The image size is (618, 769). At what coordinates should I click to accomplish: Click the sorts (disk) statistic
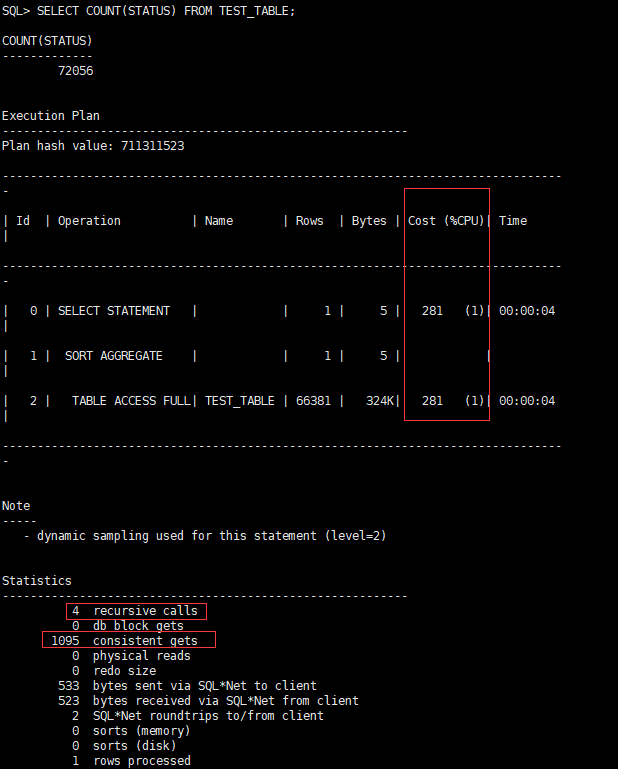point(124,746)
